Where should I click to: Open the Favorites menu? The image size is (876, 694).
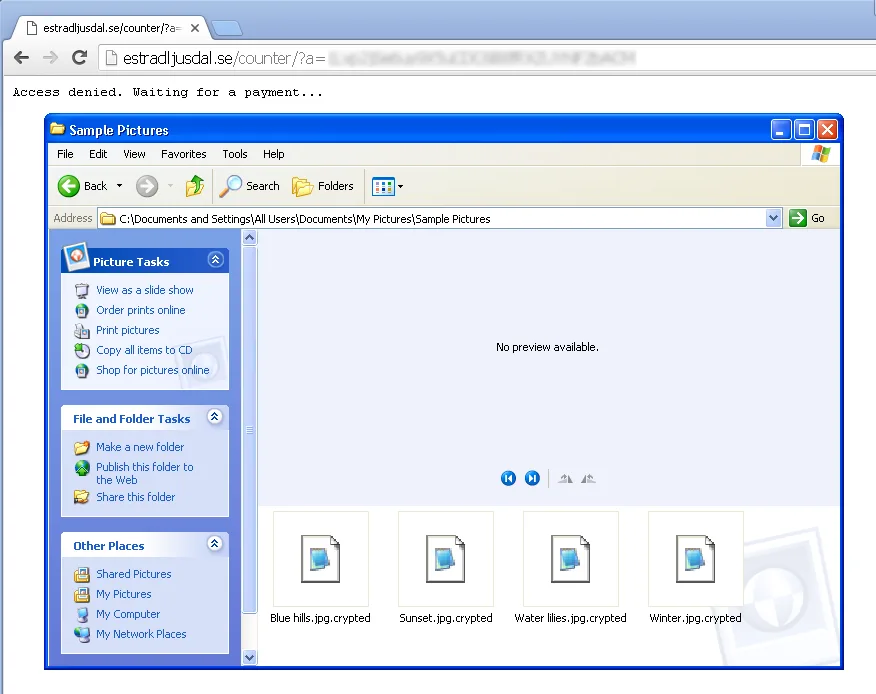(x=184, y=154)
